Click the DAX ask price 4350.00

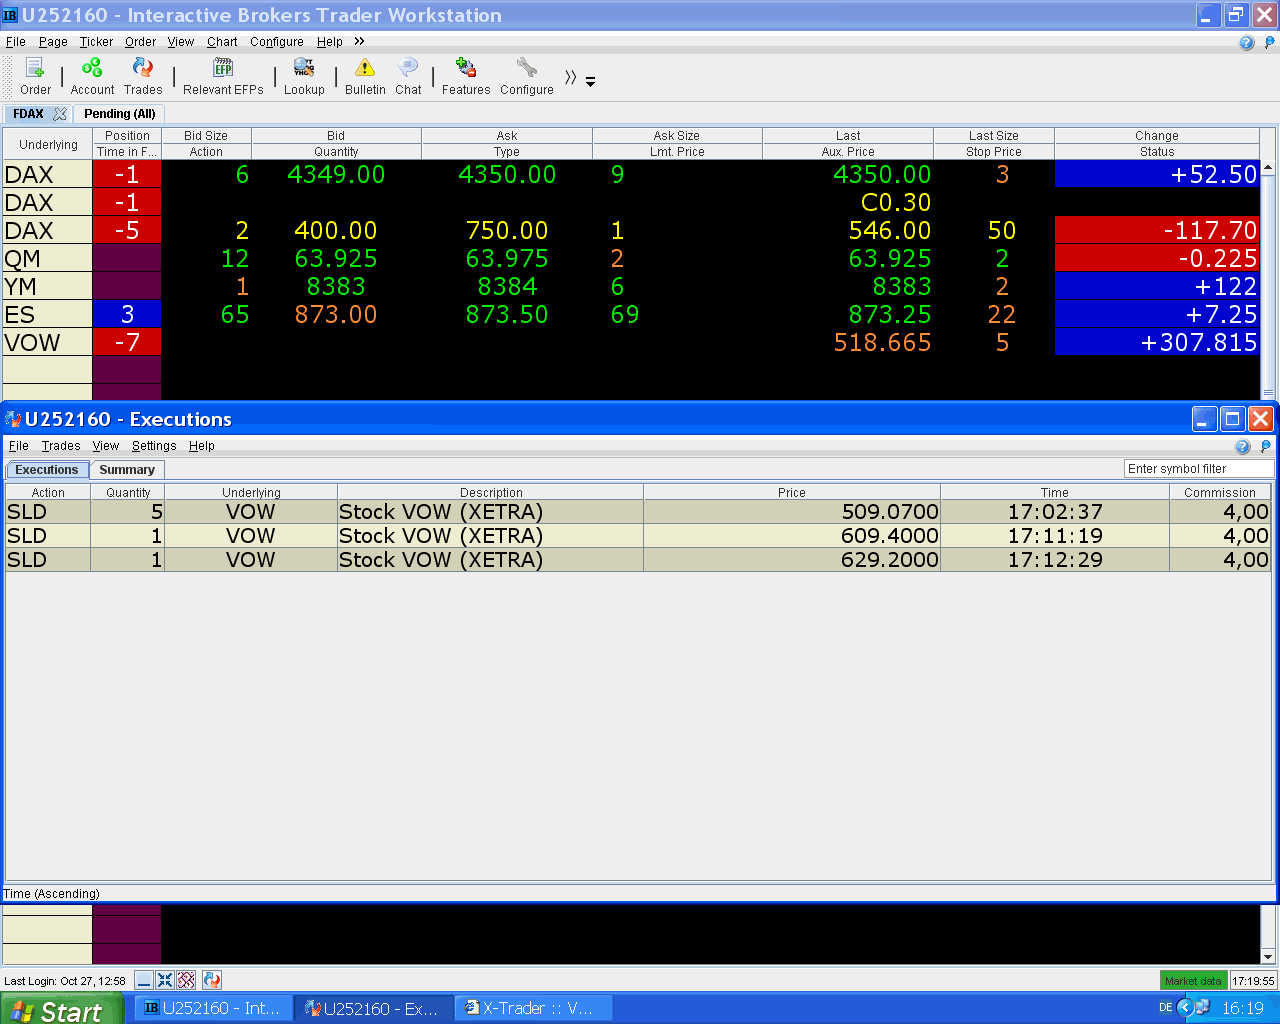[507, 174]
